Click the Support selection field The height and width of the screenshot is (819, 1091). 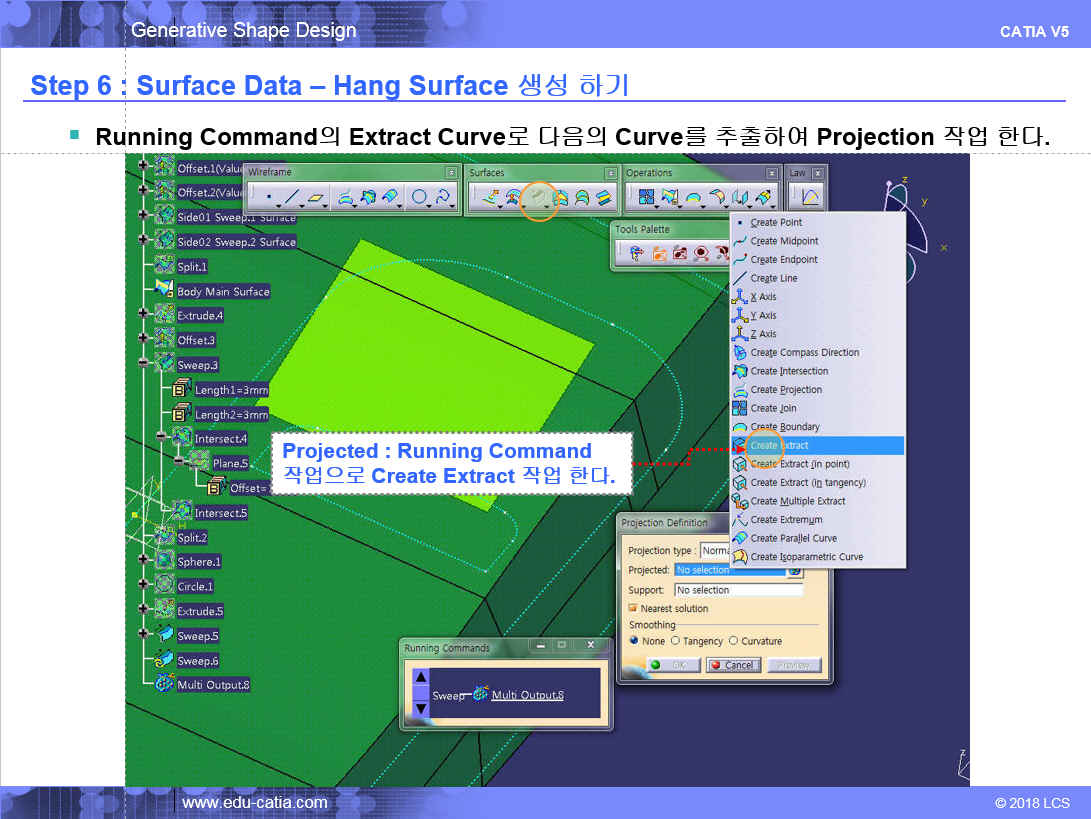point(738,590)
